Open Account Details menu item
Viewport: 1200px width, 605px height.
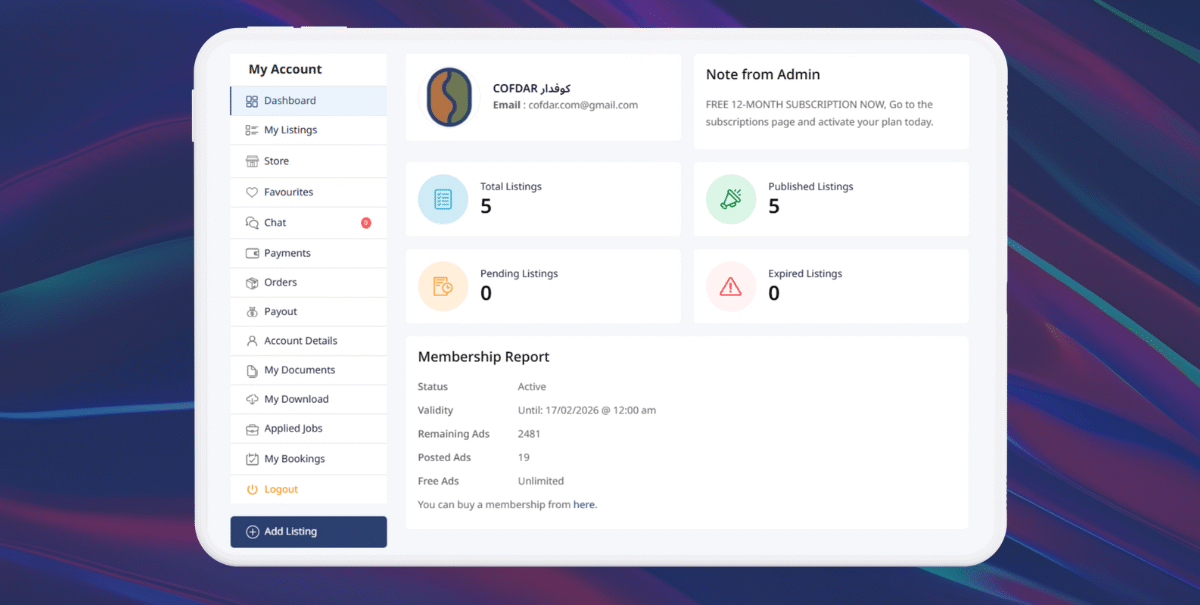click(300, 341)
